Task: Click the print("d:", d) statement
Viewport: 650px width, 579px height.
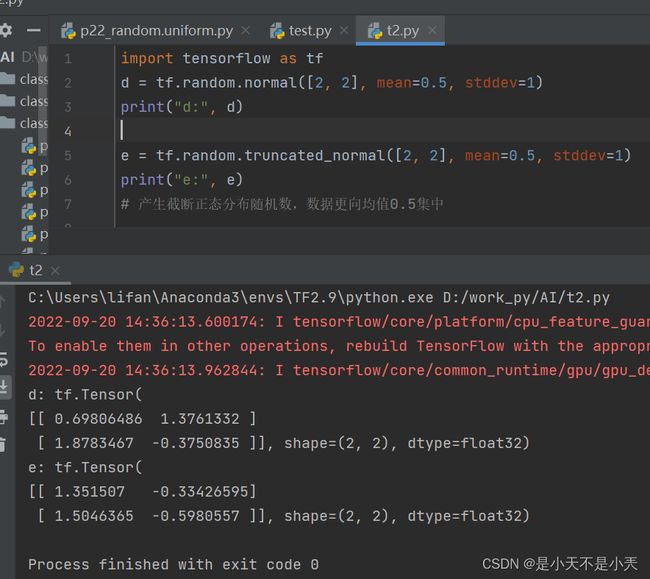Action: pos(182,107)
